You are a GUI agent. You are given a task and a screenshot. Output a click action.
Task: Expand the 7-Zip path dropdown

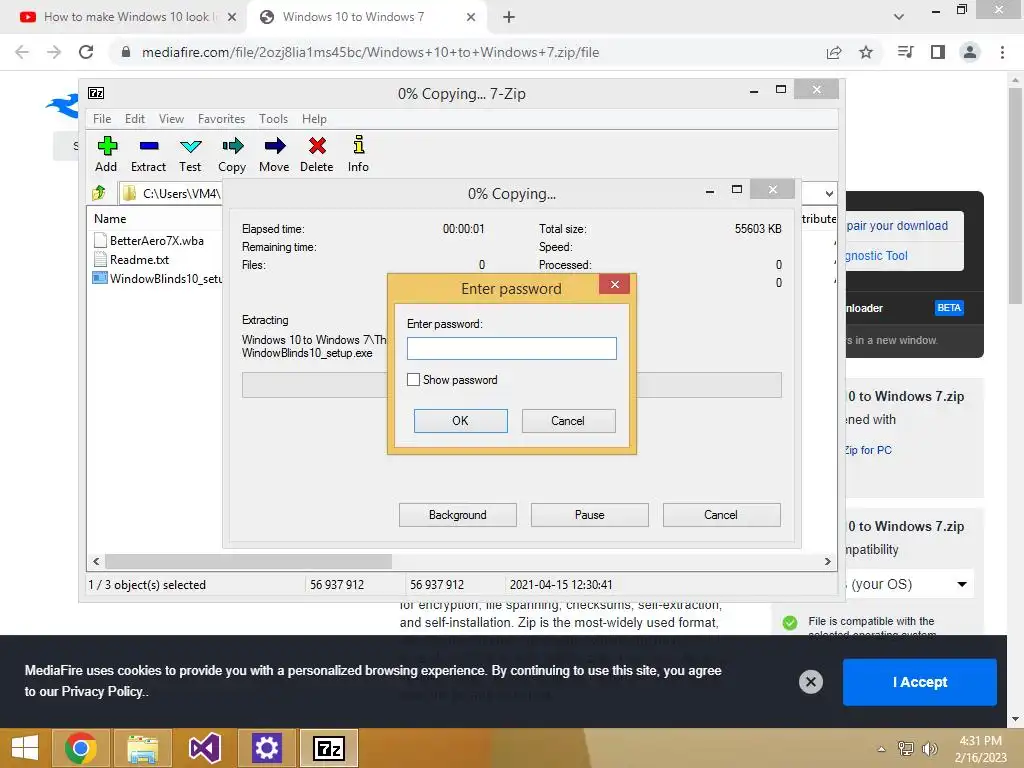click(829, 193)
